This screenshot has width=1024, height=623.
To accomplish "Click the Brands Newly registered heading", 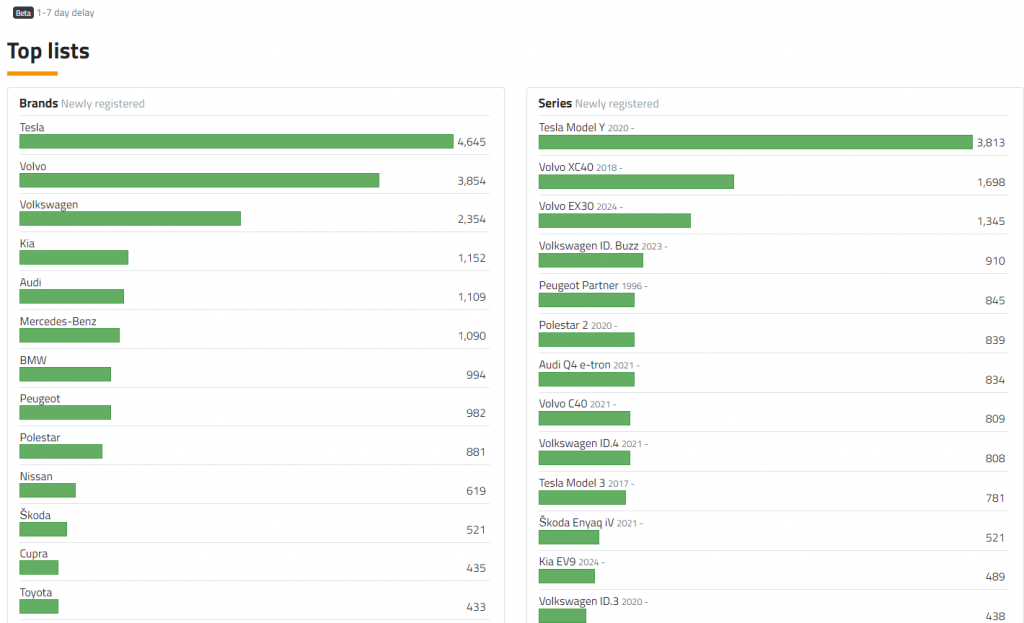I will coord(82,103).
